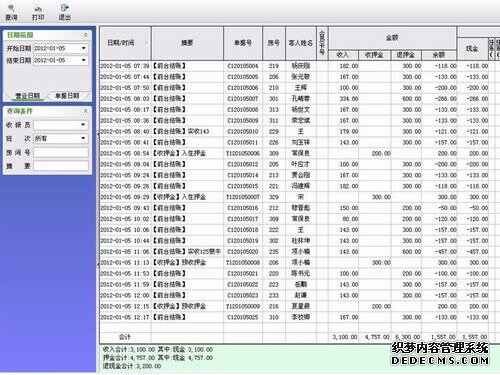Image resolution: width=500 pixels, height=375 pixels.
Task: Click the 查询 (Query) toolbar icon
Action: [x=11, y=12]
